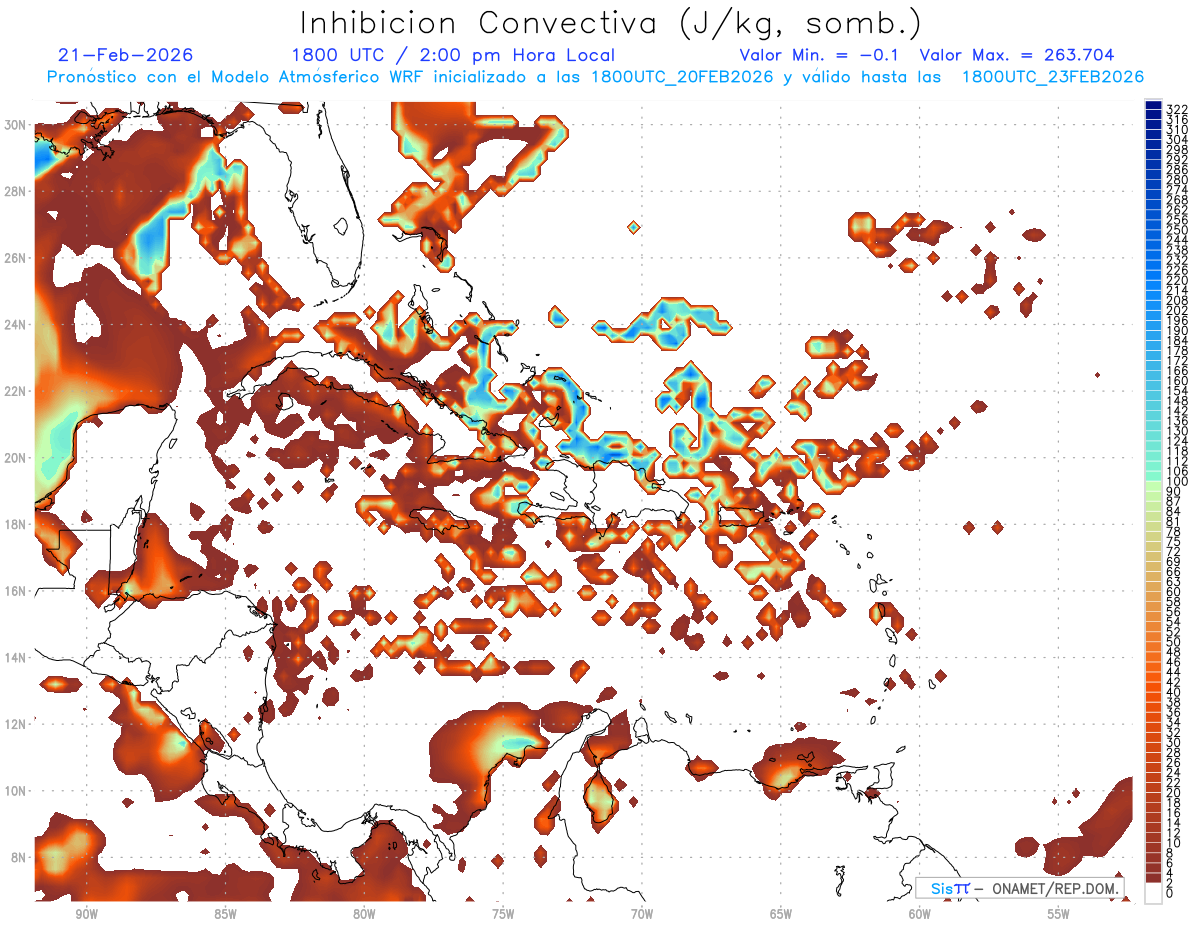This screenshot has height=927, width=1200.
Task: Click the 12N latitude label
Action: (16, 723)
